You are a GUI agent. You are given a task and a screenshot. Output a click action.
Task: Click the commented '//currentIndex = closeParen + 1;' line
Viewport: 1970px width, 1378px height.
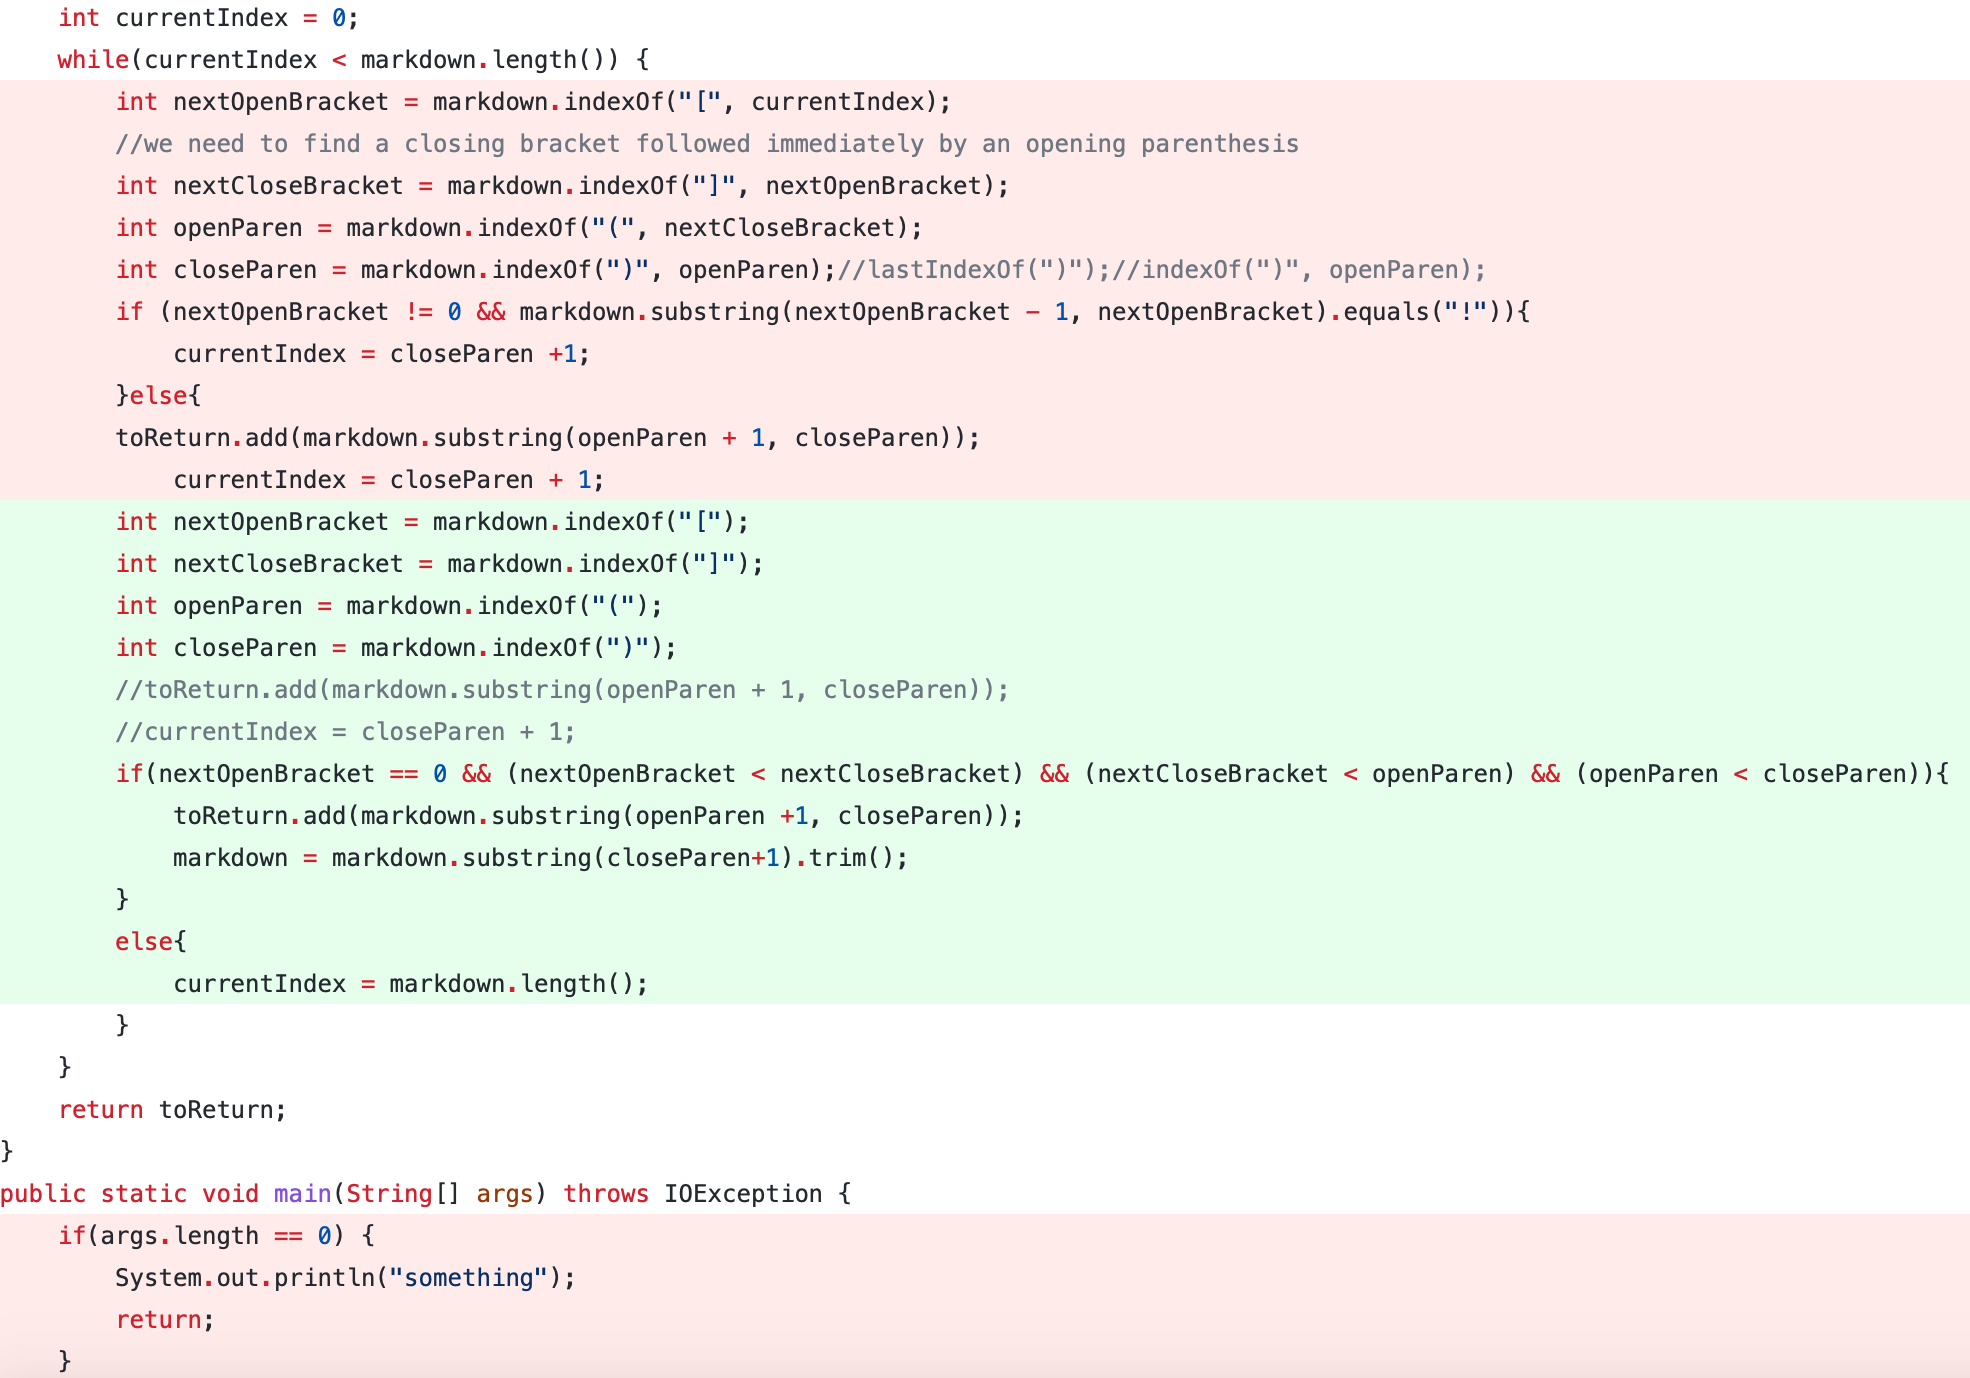[345, 732]
